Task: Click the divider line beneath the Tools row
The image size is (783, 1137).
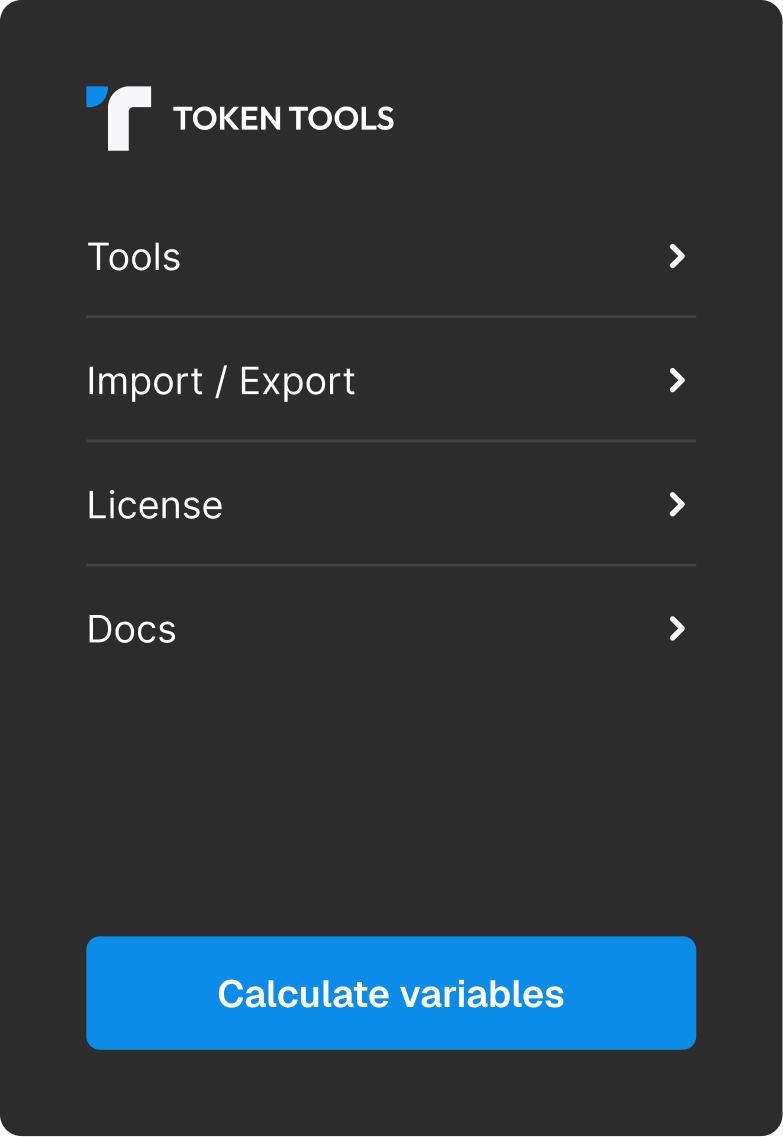Action: (390, 317)
